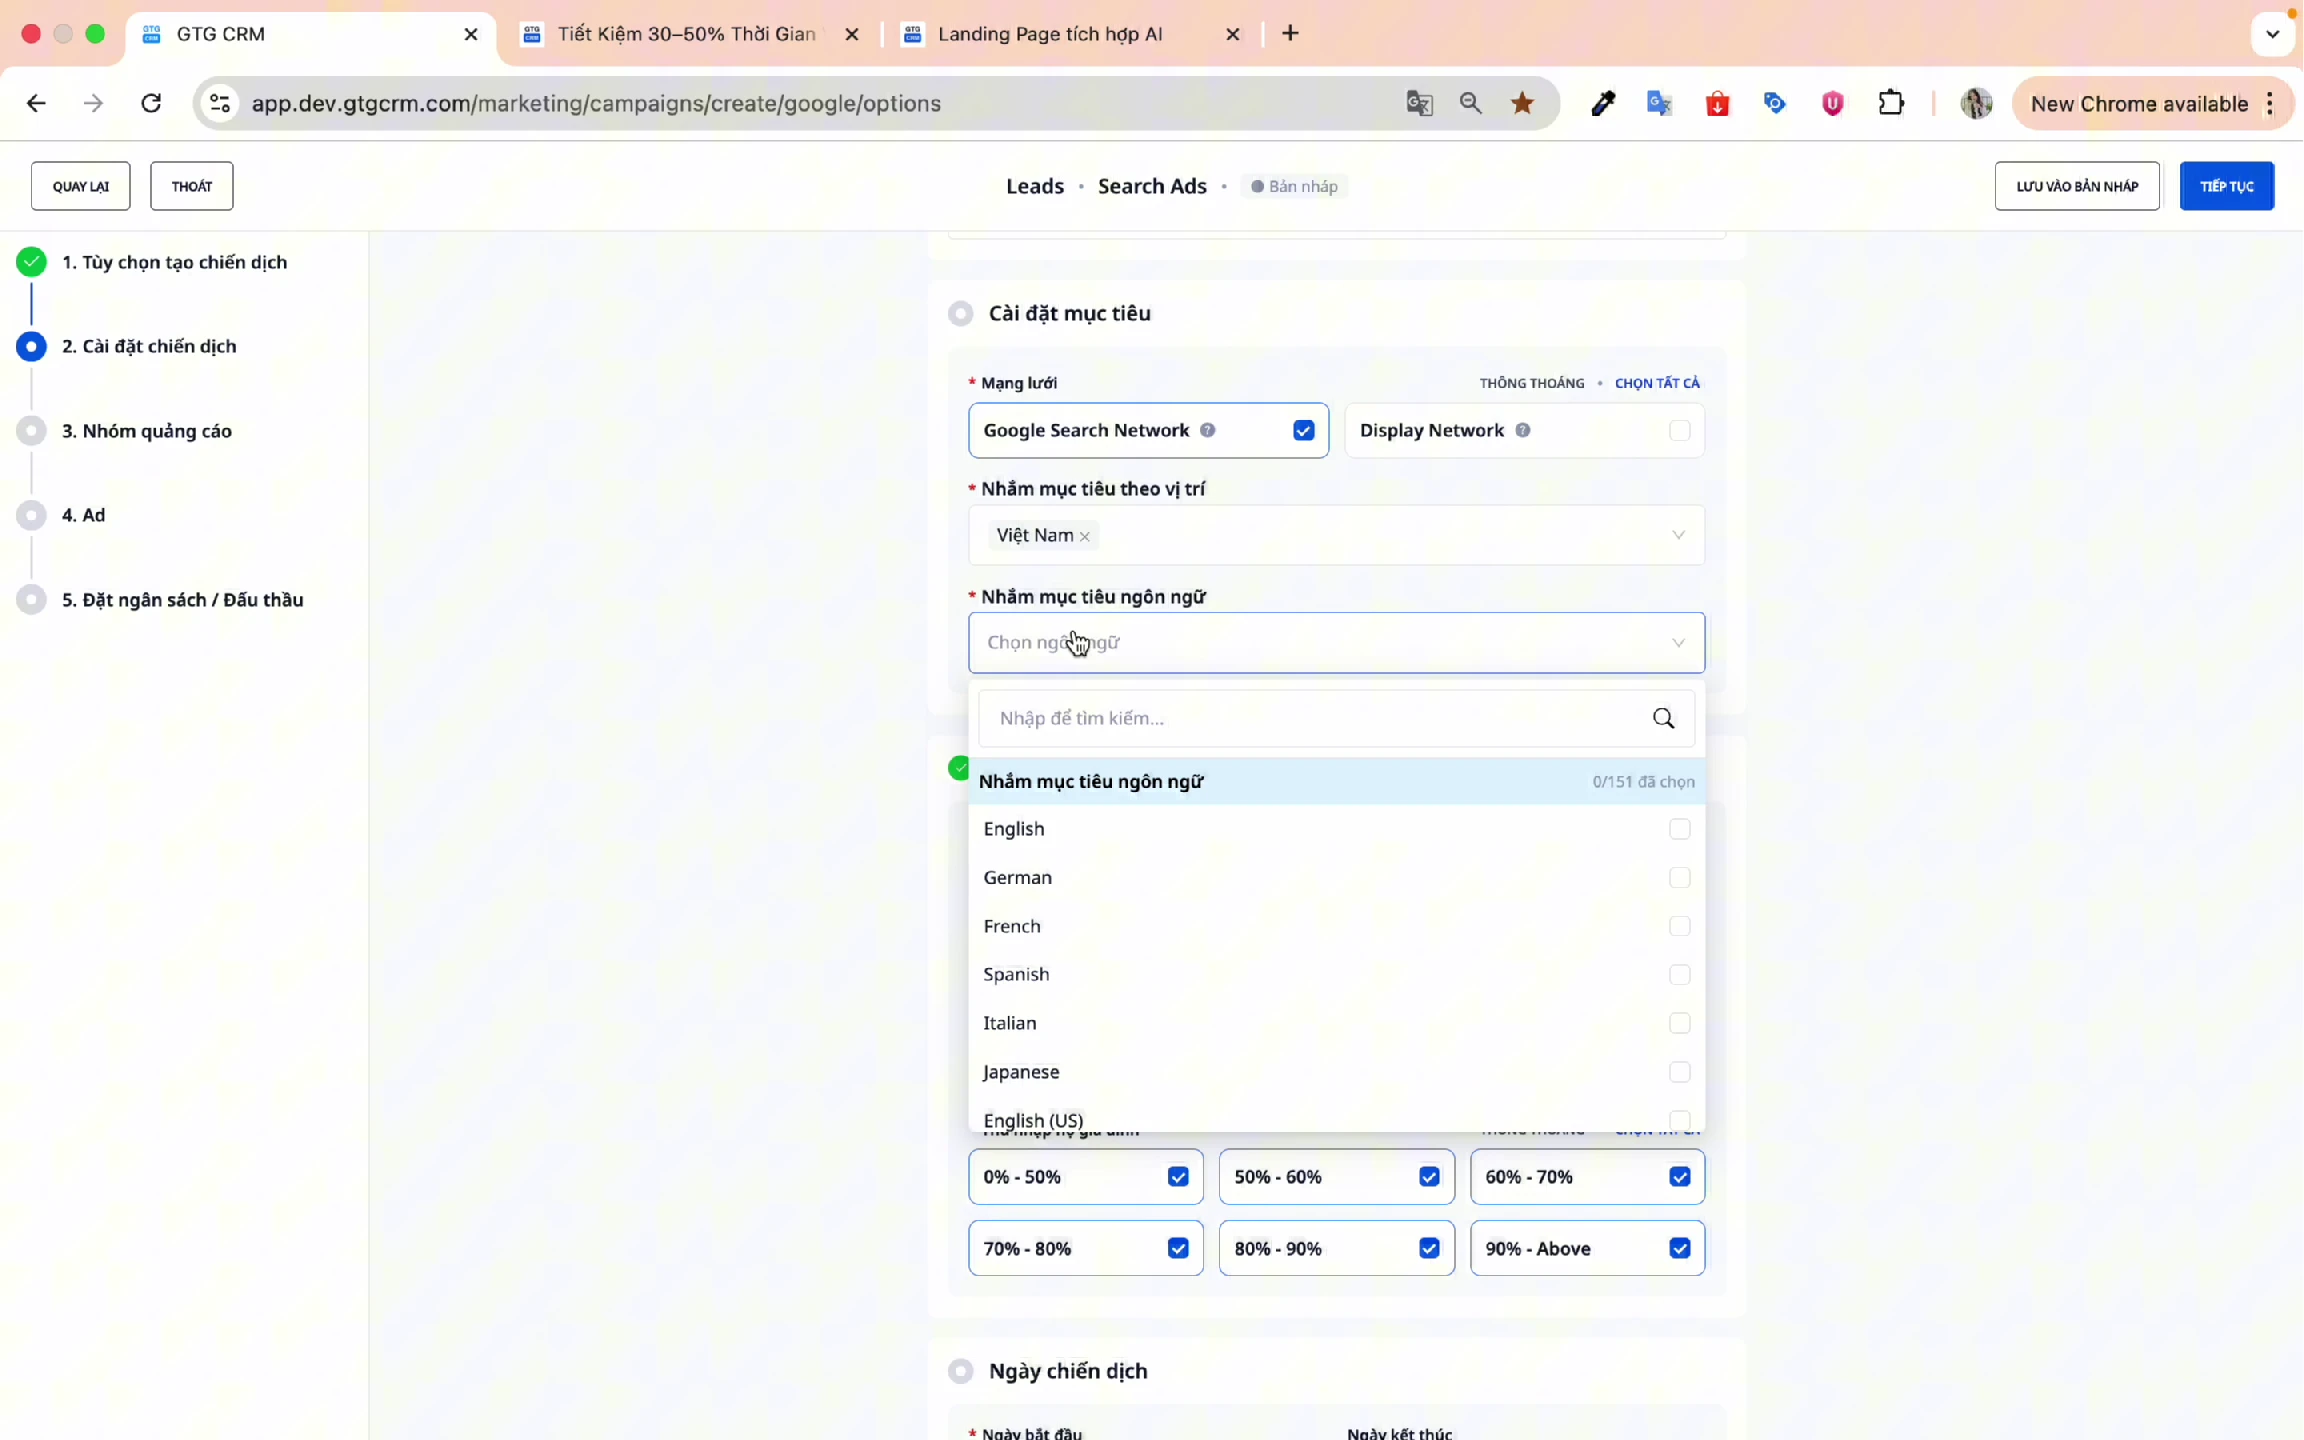Reload the page with the refresh icon
Screen dimensions: 2304x1440
pos(151,103)
